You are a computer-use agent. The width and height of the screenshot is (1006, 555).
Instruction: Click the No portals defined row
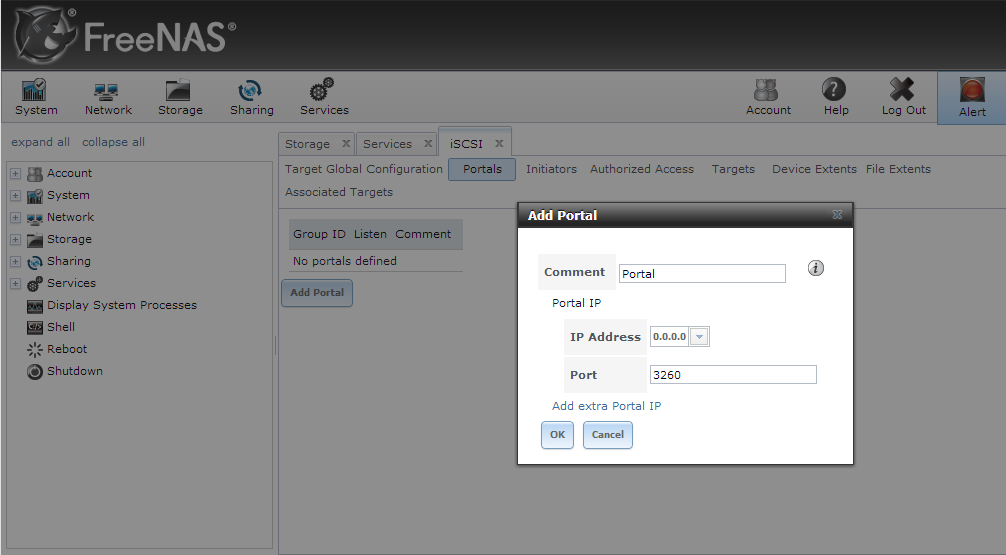click(376, 261)
